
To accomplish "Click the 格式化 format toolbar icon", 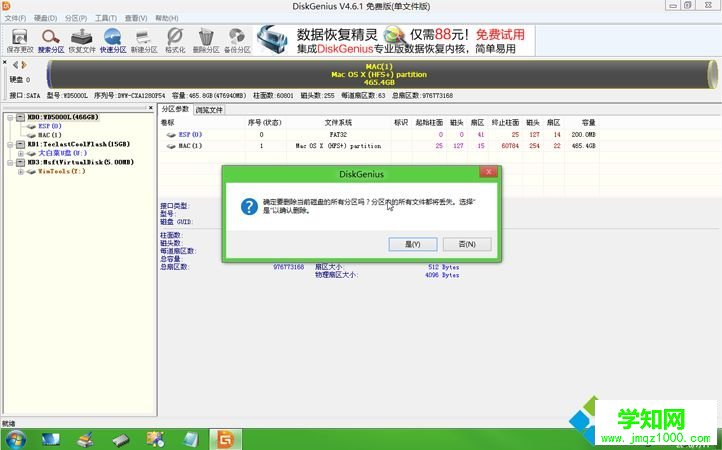I will (175, 41).
